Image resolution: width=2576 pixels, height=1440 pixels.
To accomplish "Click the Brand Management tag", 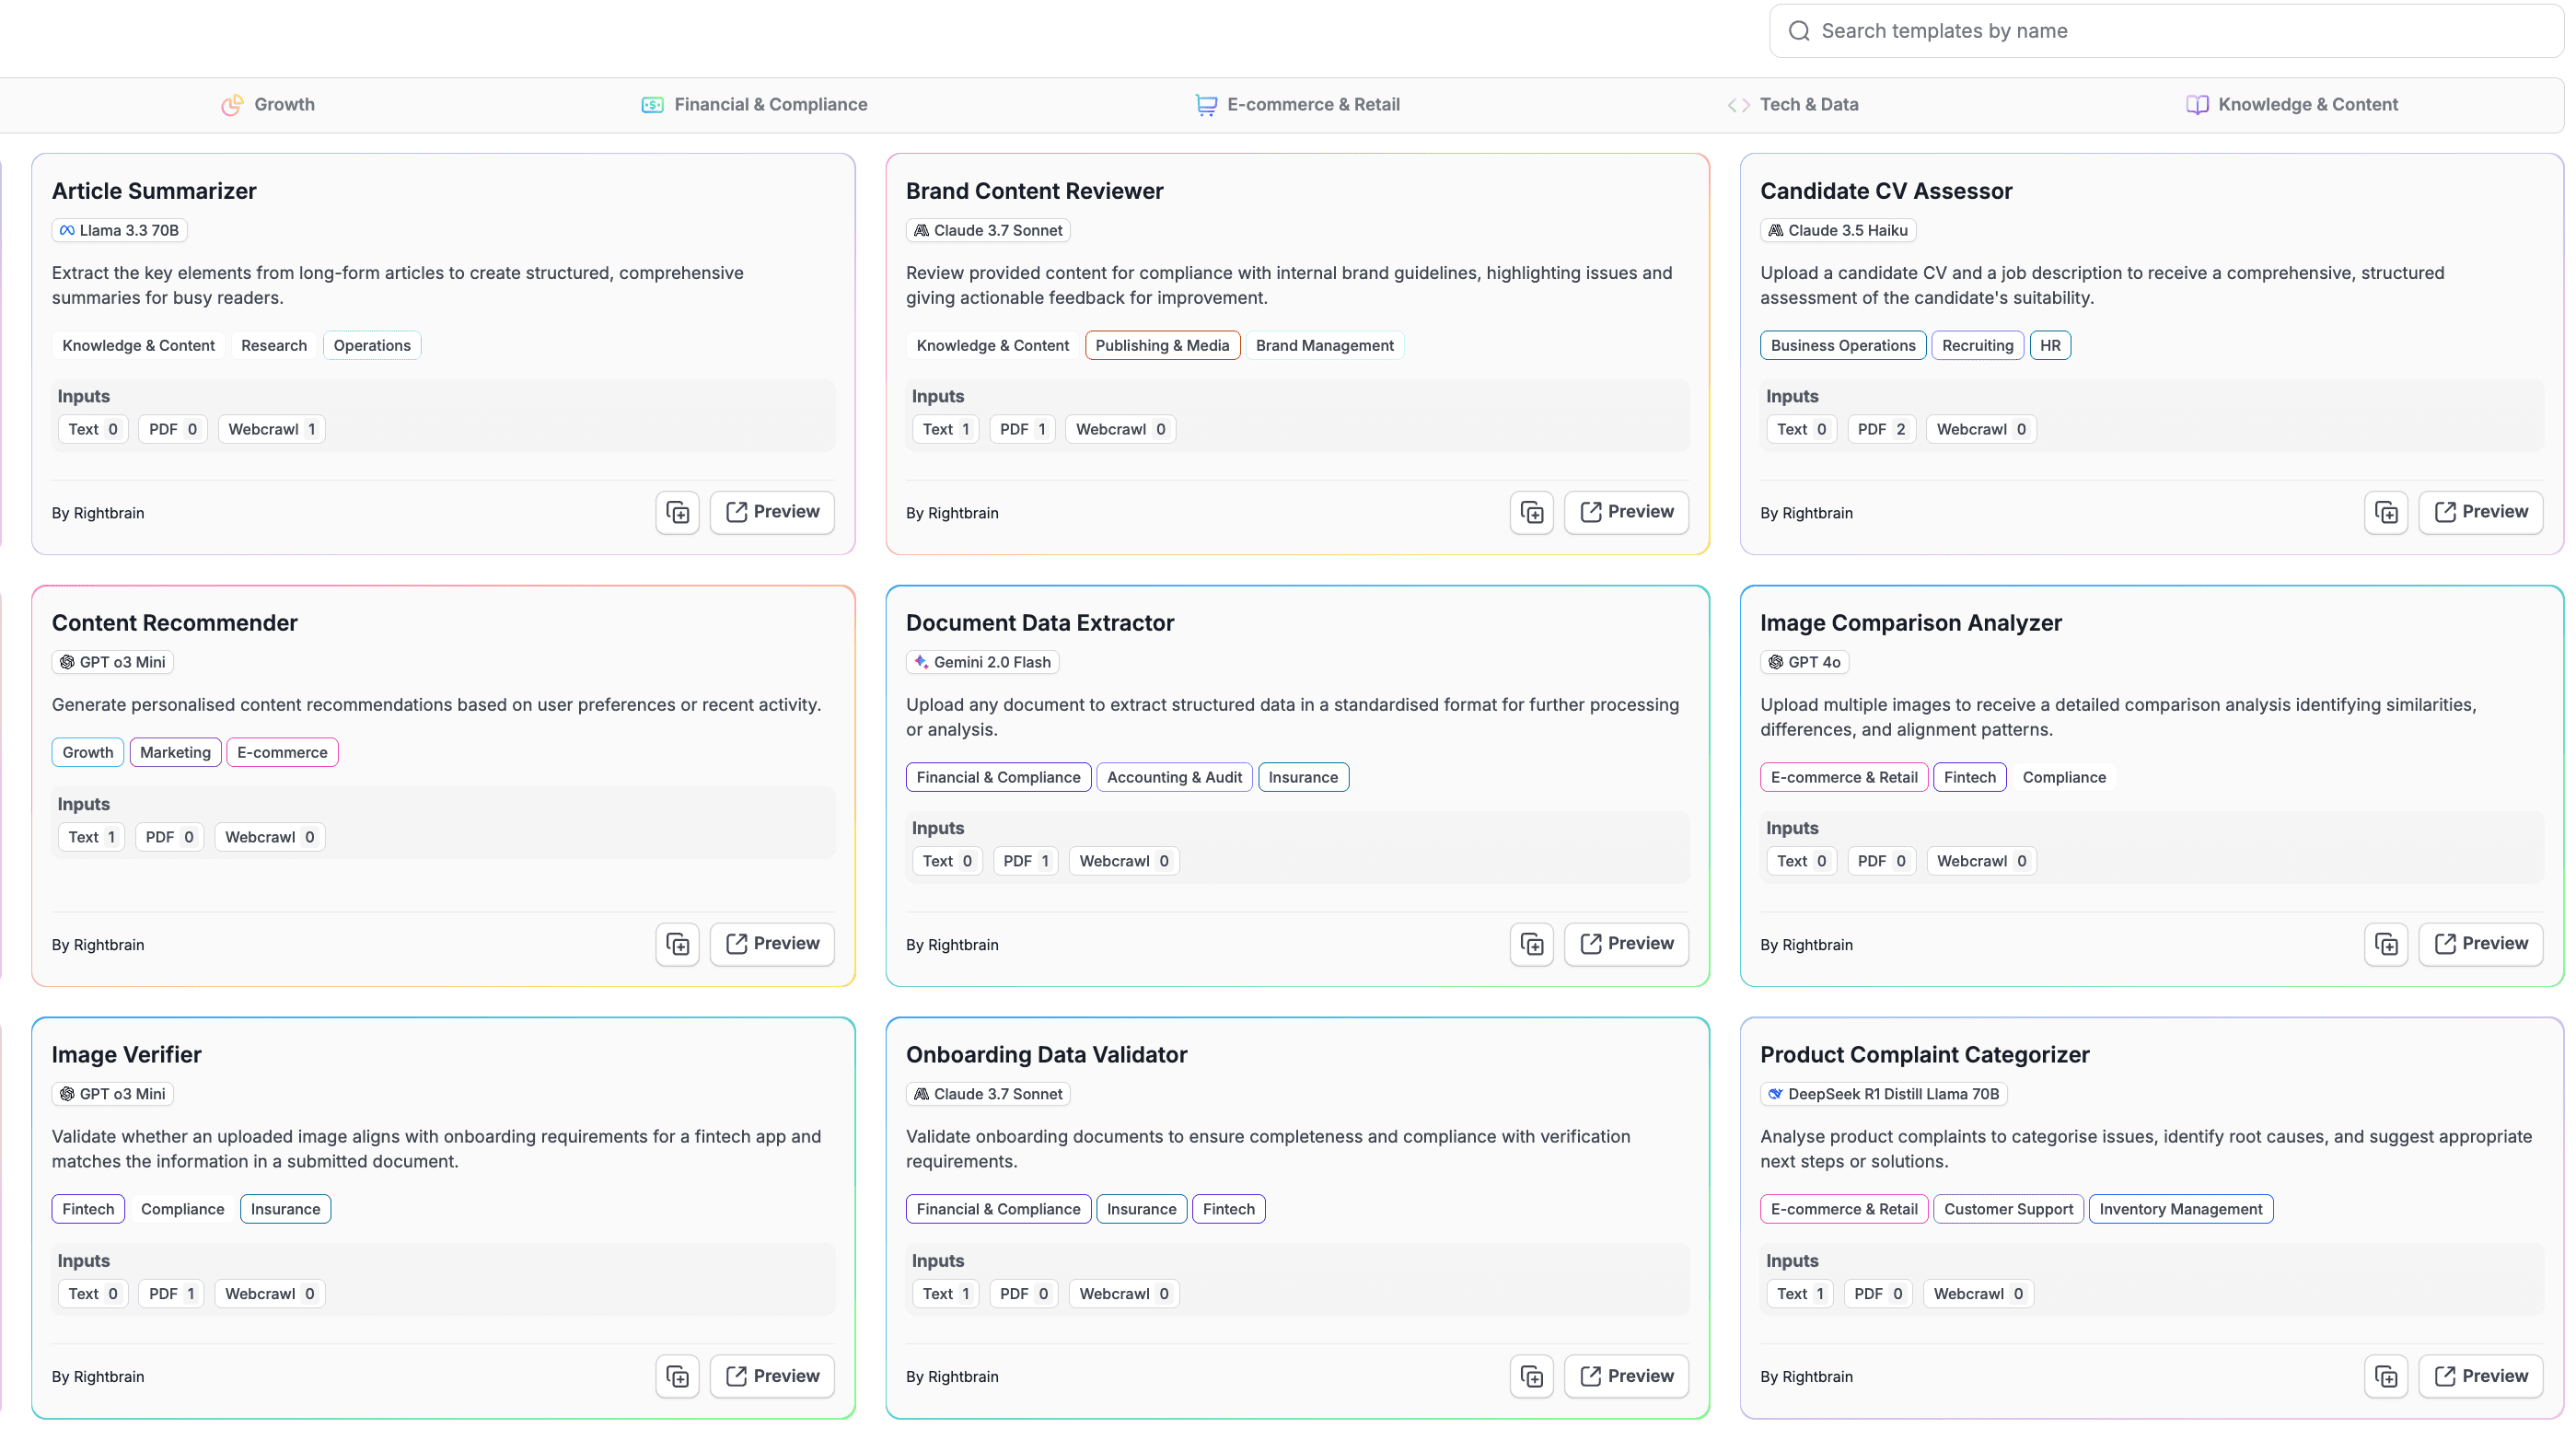I will pos(1324,346).
